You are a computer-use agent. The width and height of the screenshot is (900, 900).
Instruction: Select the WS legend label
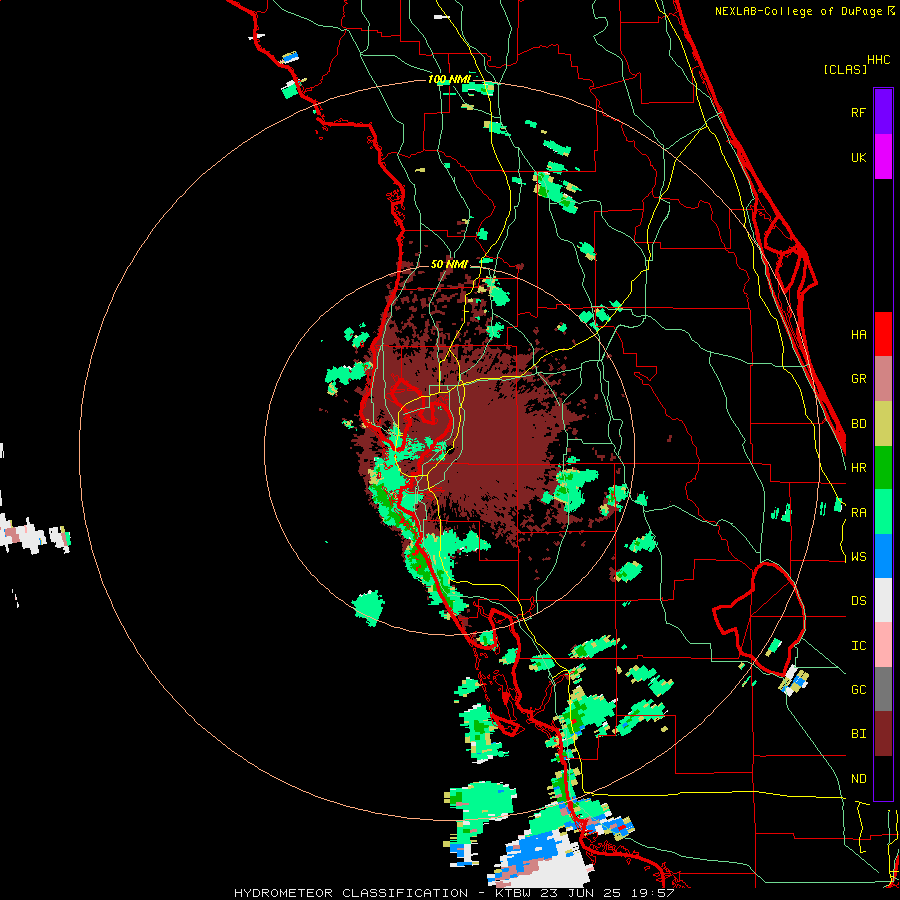858,557
